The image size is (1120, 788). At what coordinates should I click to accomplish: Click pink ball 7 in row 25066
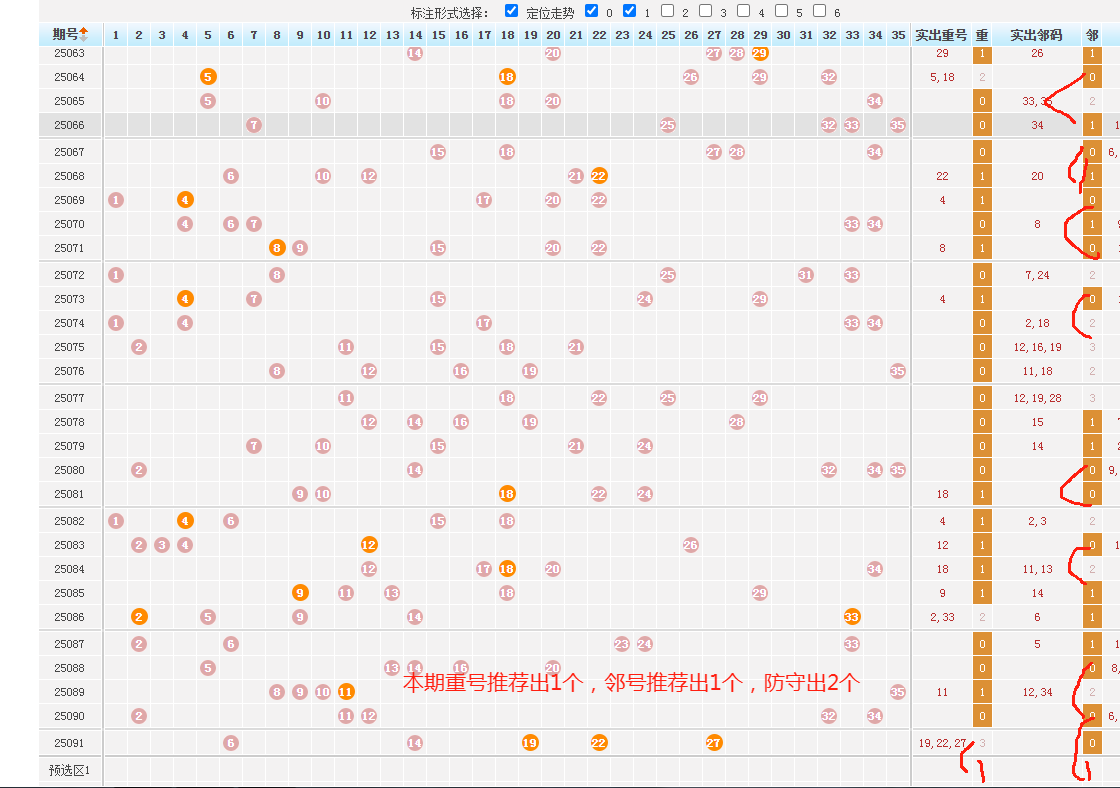tap(254, 125)
